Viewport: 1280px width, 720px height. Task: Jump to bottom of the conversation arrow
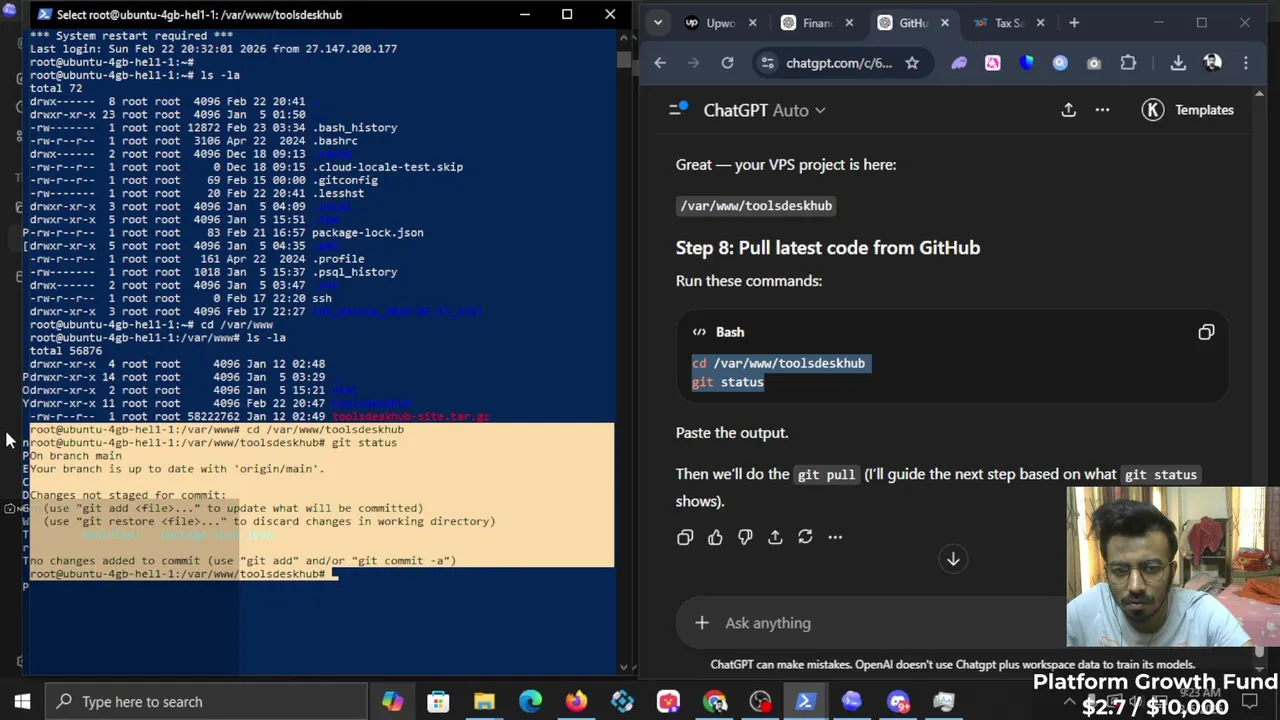point(953,560)
